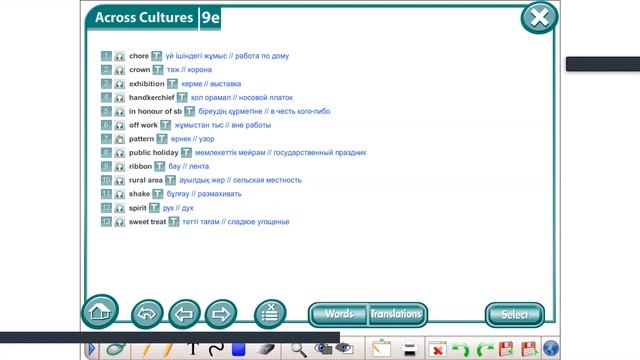The image size is (640, 360).
Task: Play audio for the word shake
Action: (x=119, y=194)
